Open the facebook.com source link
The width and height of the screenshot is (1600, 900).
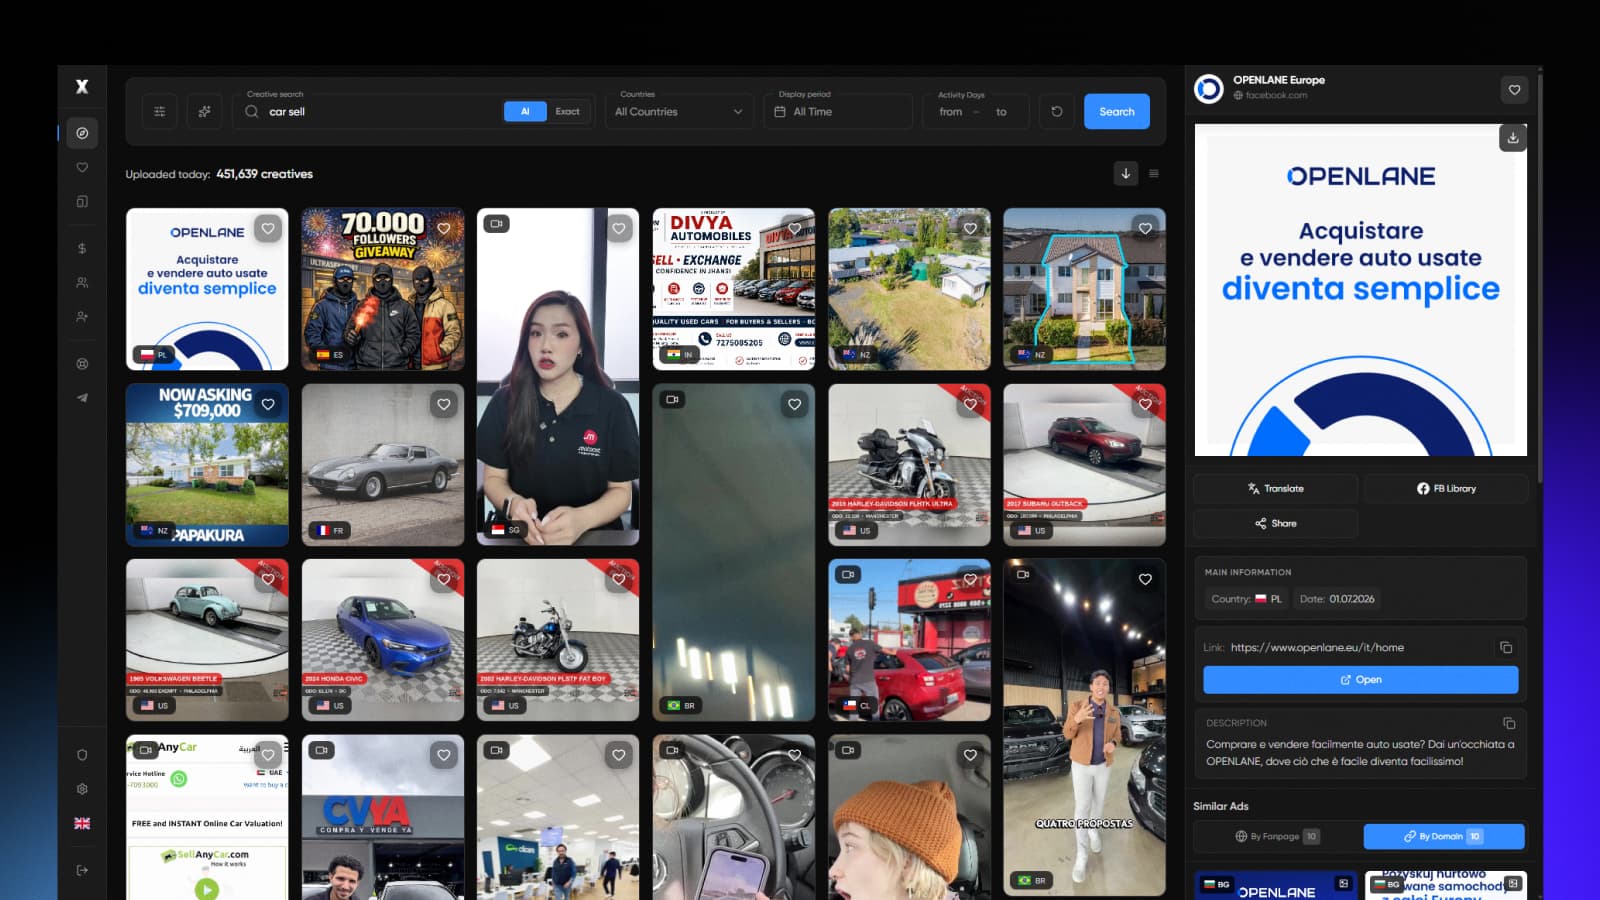(x=1270, y=96)
